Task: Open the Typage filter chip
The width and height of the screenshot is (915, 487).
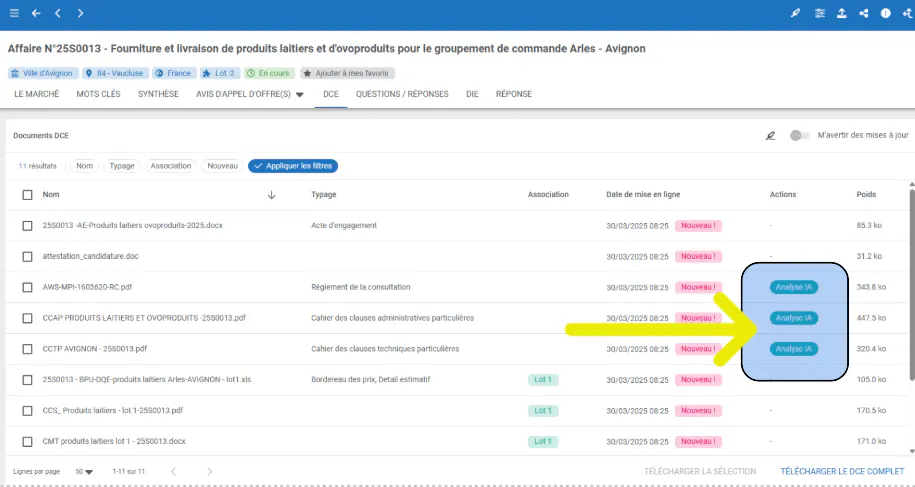Action: coord(122,166)
